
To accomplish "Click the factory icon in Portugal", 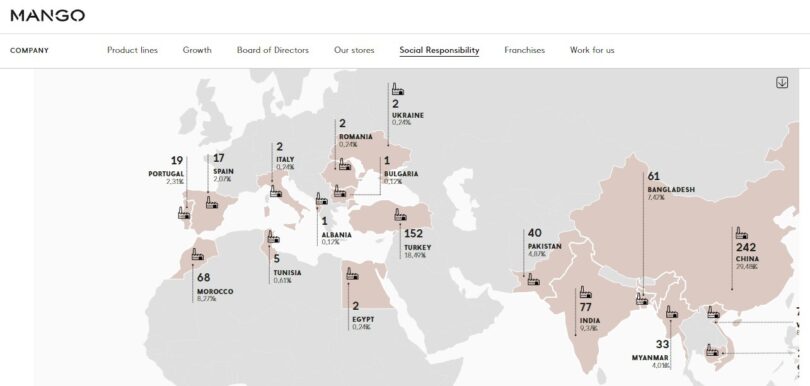I will click(184, 213).
